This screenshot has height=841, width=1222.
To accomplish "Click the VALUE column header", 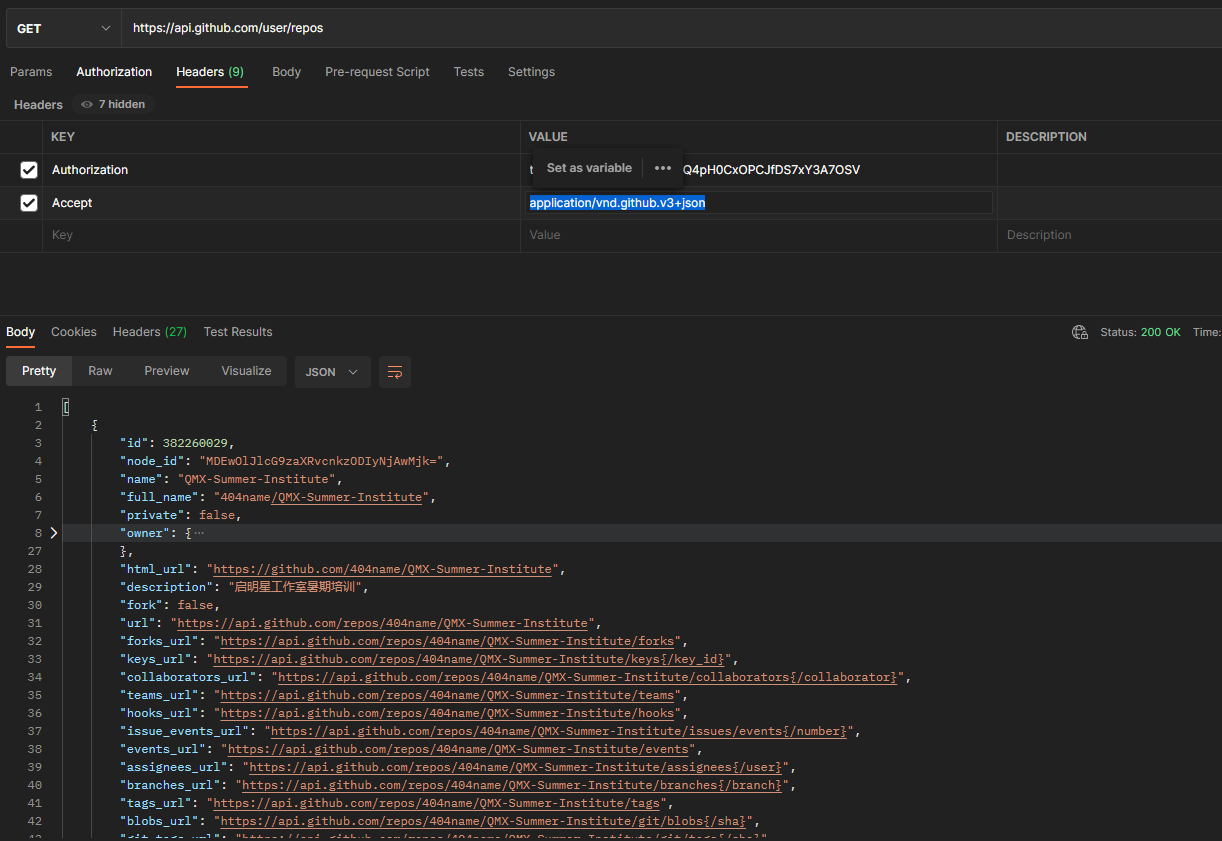I will [x=548, y=137].
